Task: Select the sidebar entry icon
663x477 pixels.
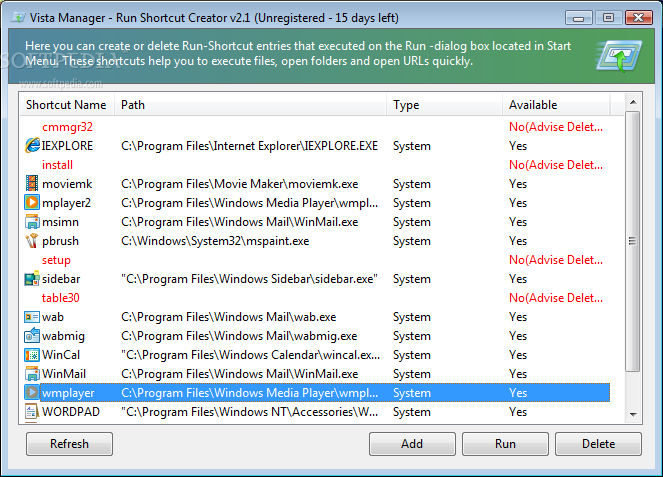Action: (x=32, y=279)
